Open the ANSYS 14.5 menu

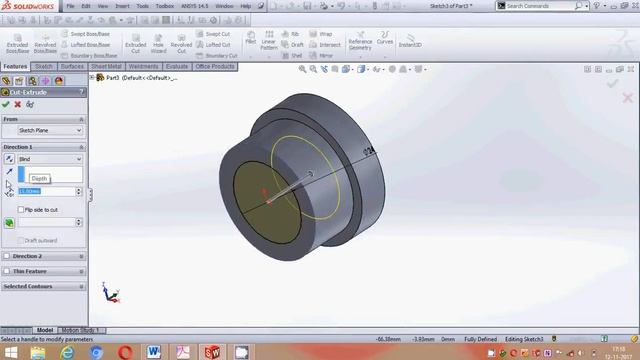point(194,6)
